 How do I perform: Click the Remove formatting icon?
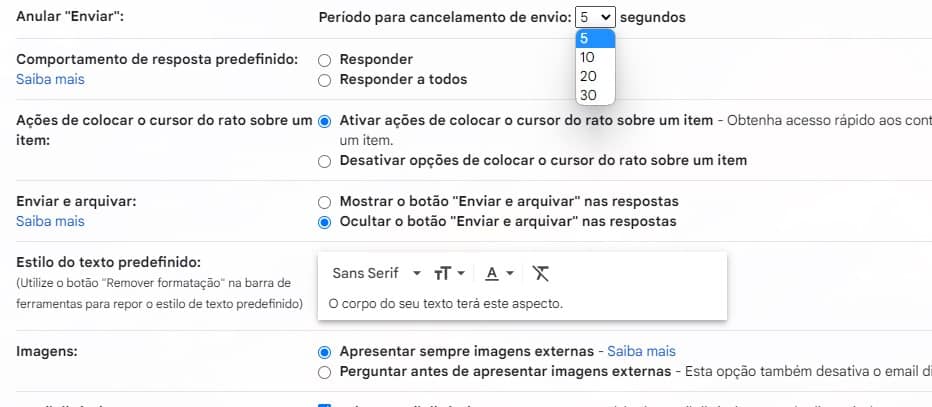coord(540,273)
